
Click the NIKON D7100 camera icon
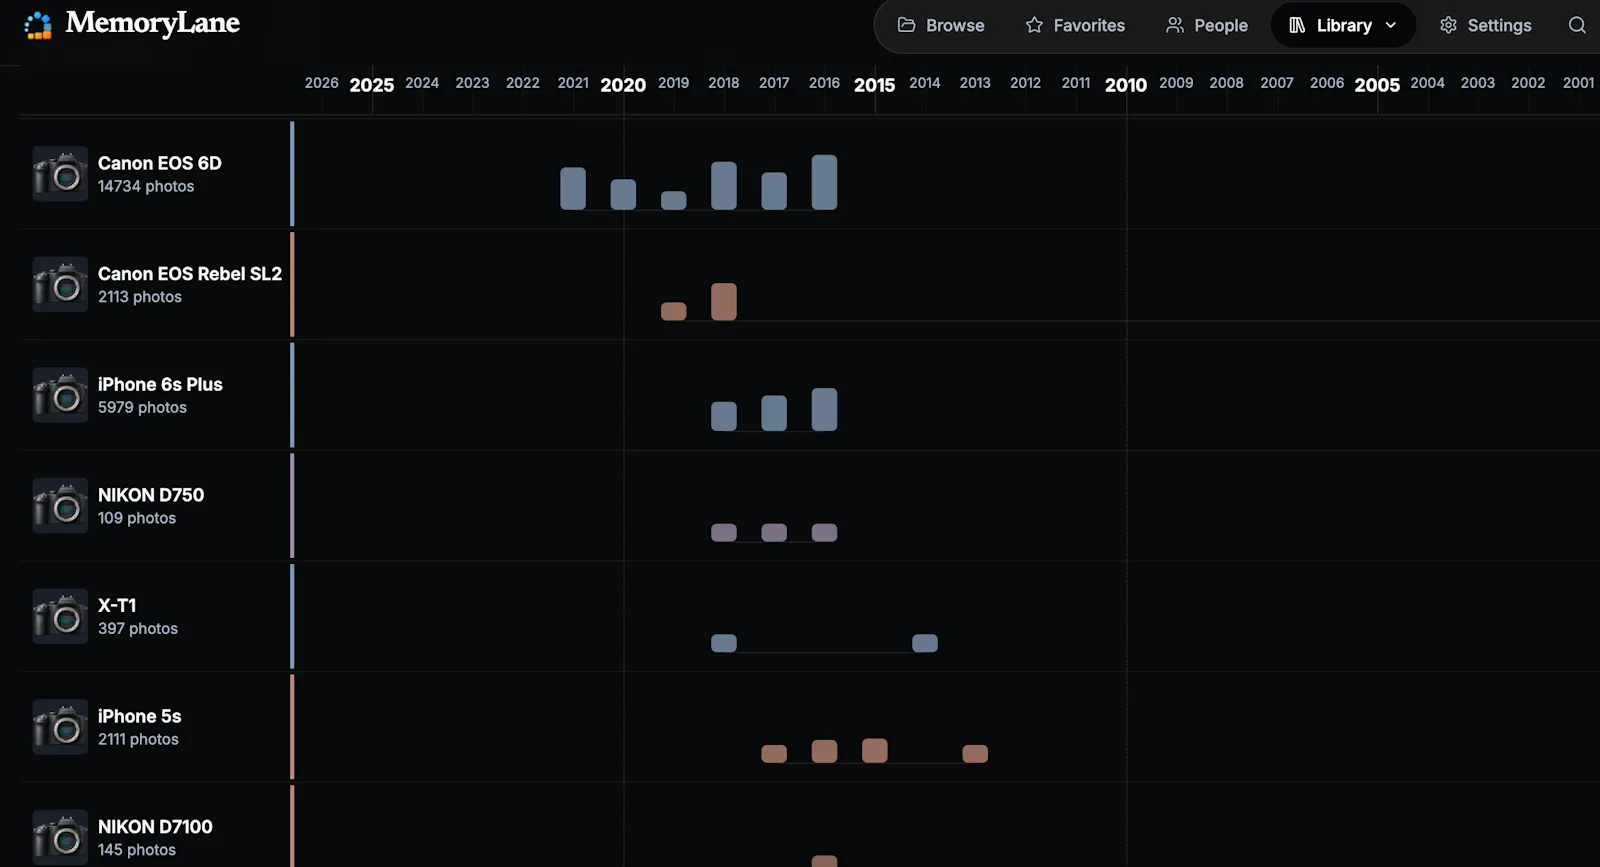click(60, 838)
